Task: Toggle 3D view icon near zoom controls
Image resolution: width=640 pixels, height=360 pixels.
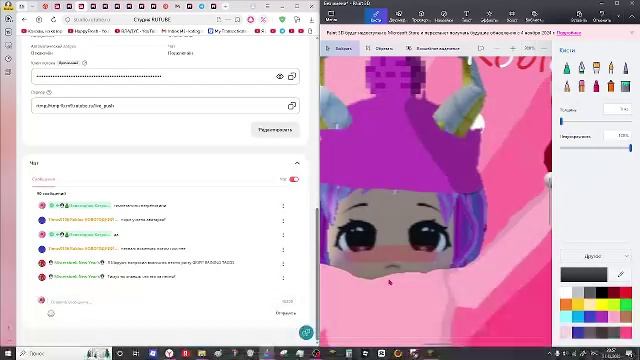Action: [481, 48]
